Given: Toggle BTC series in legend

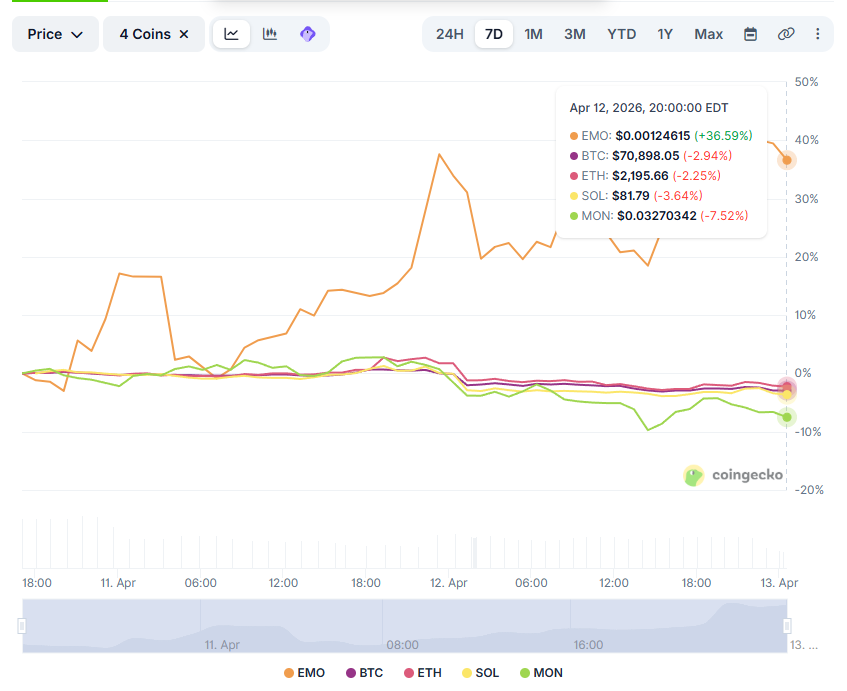Looking at the screenshot, I should [364, 673].
